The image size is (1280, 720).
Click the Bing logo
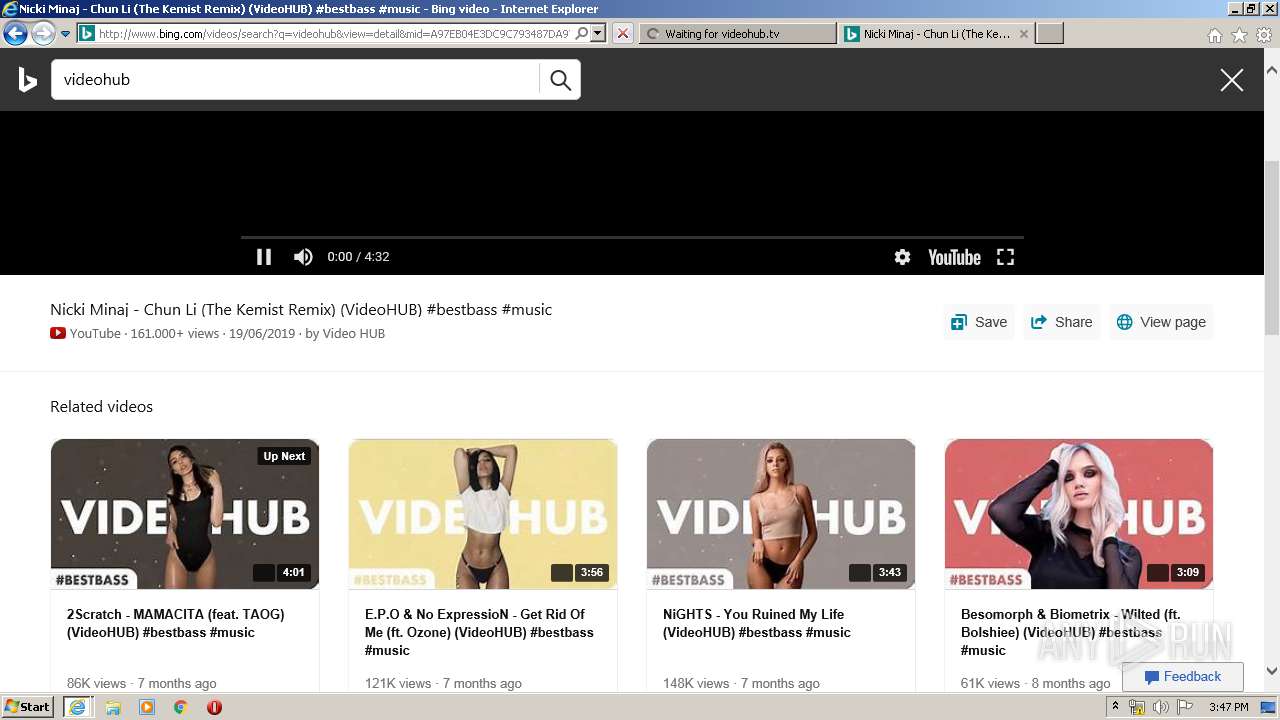click(x=28, y=79)
